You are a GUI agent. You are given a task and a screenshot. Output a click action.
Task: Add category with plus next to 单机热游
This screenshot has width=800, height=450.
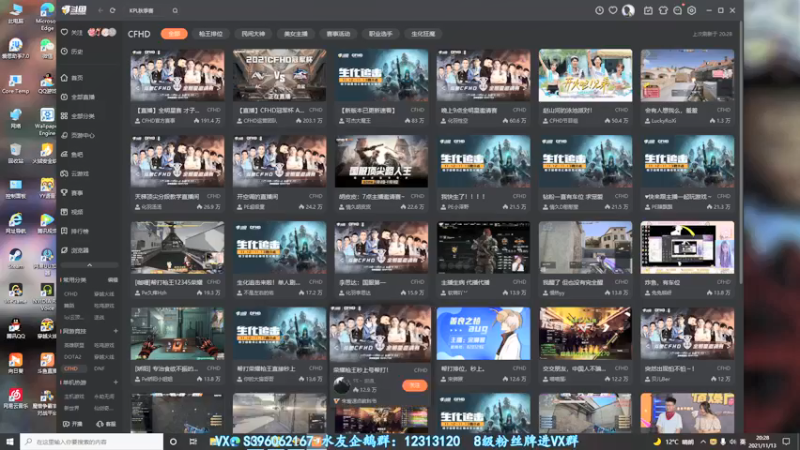click(x=115, y=382)
